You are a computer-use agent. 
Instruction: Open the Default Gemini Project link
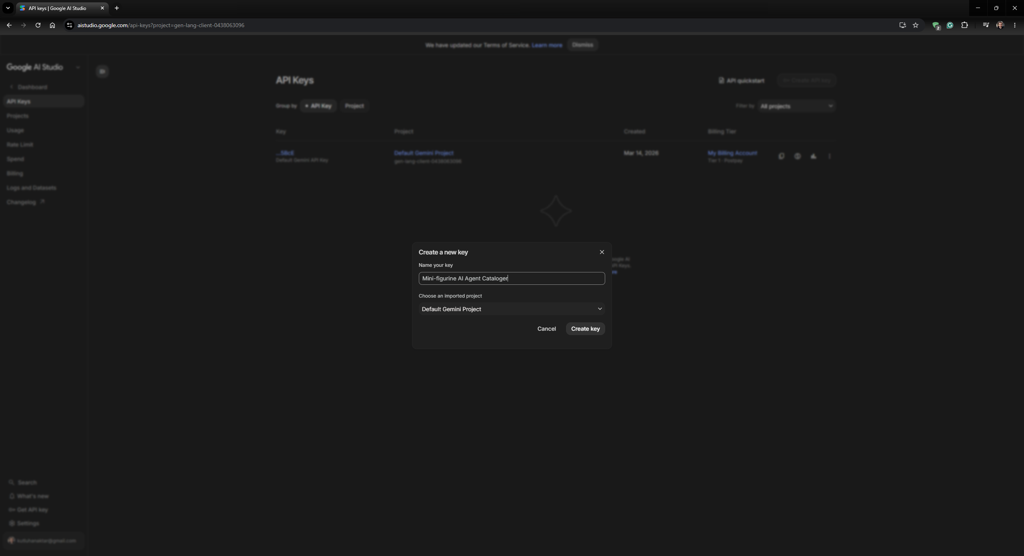tap(423, 153)
